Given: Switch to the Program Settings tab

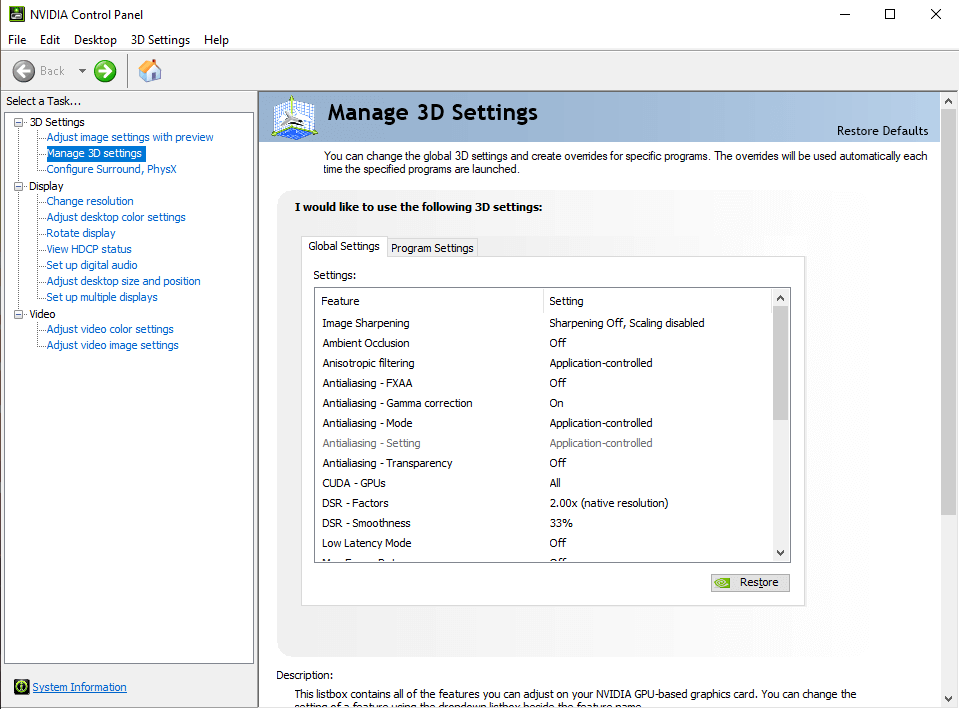Looking at the screenshot, I should 432,247.
